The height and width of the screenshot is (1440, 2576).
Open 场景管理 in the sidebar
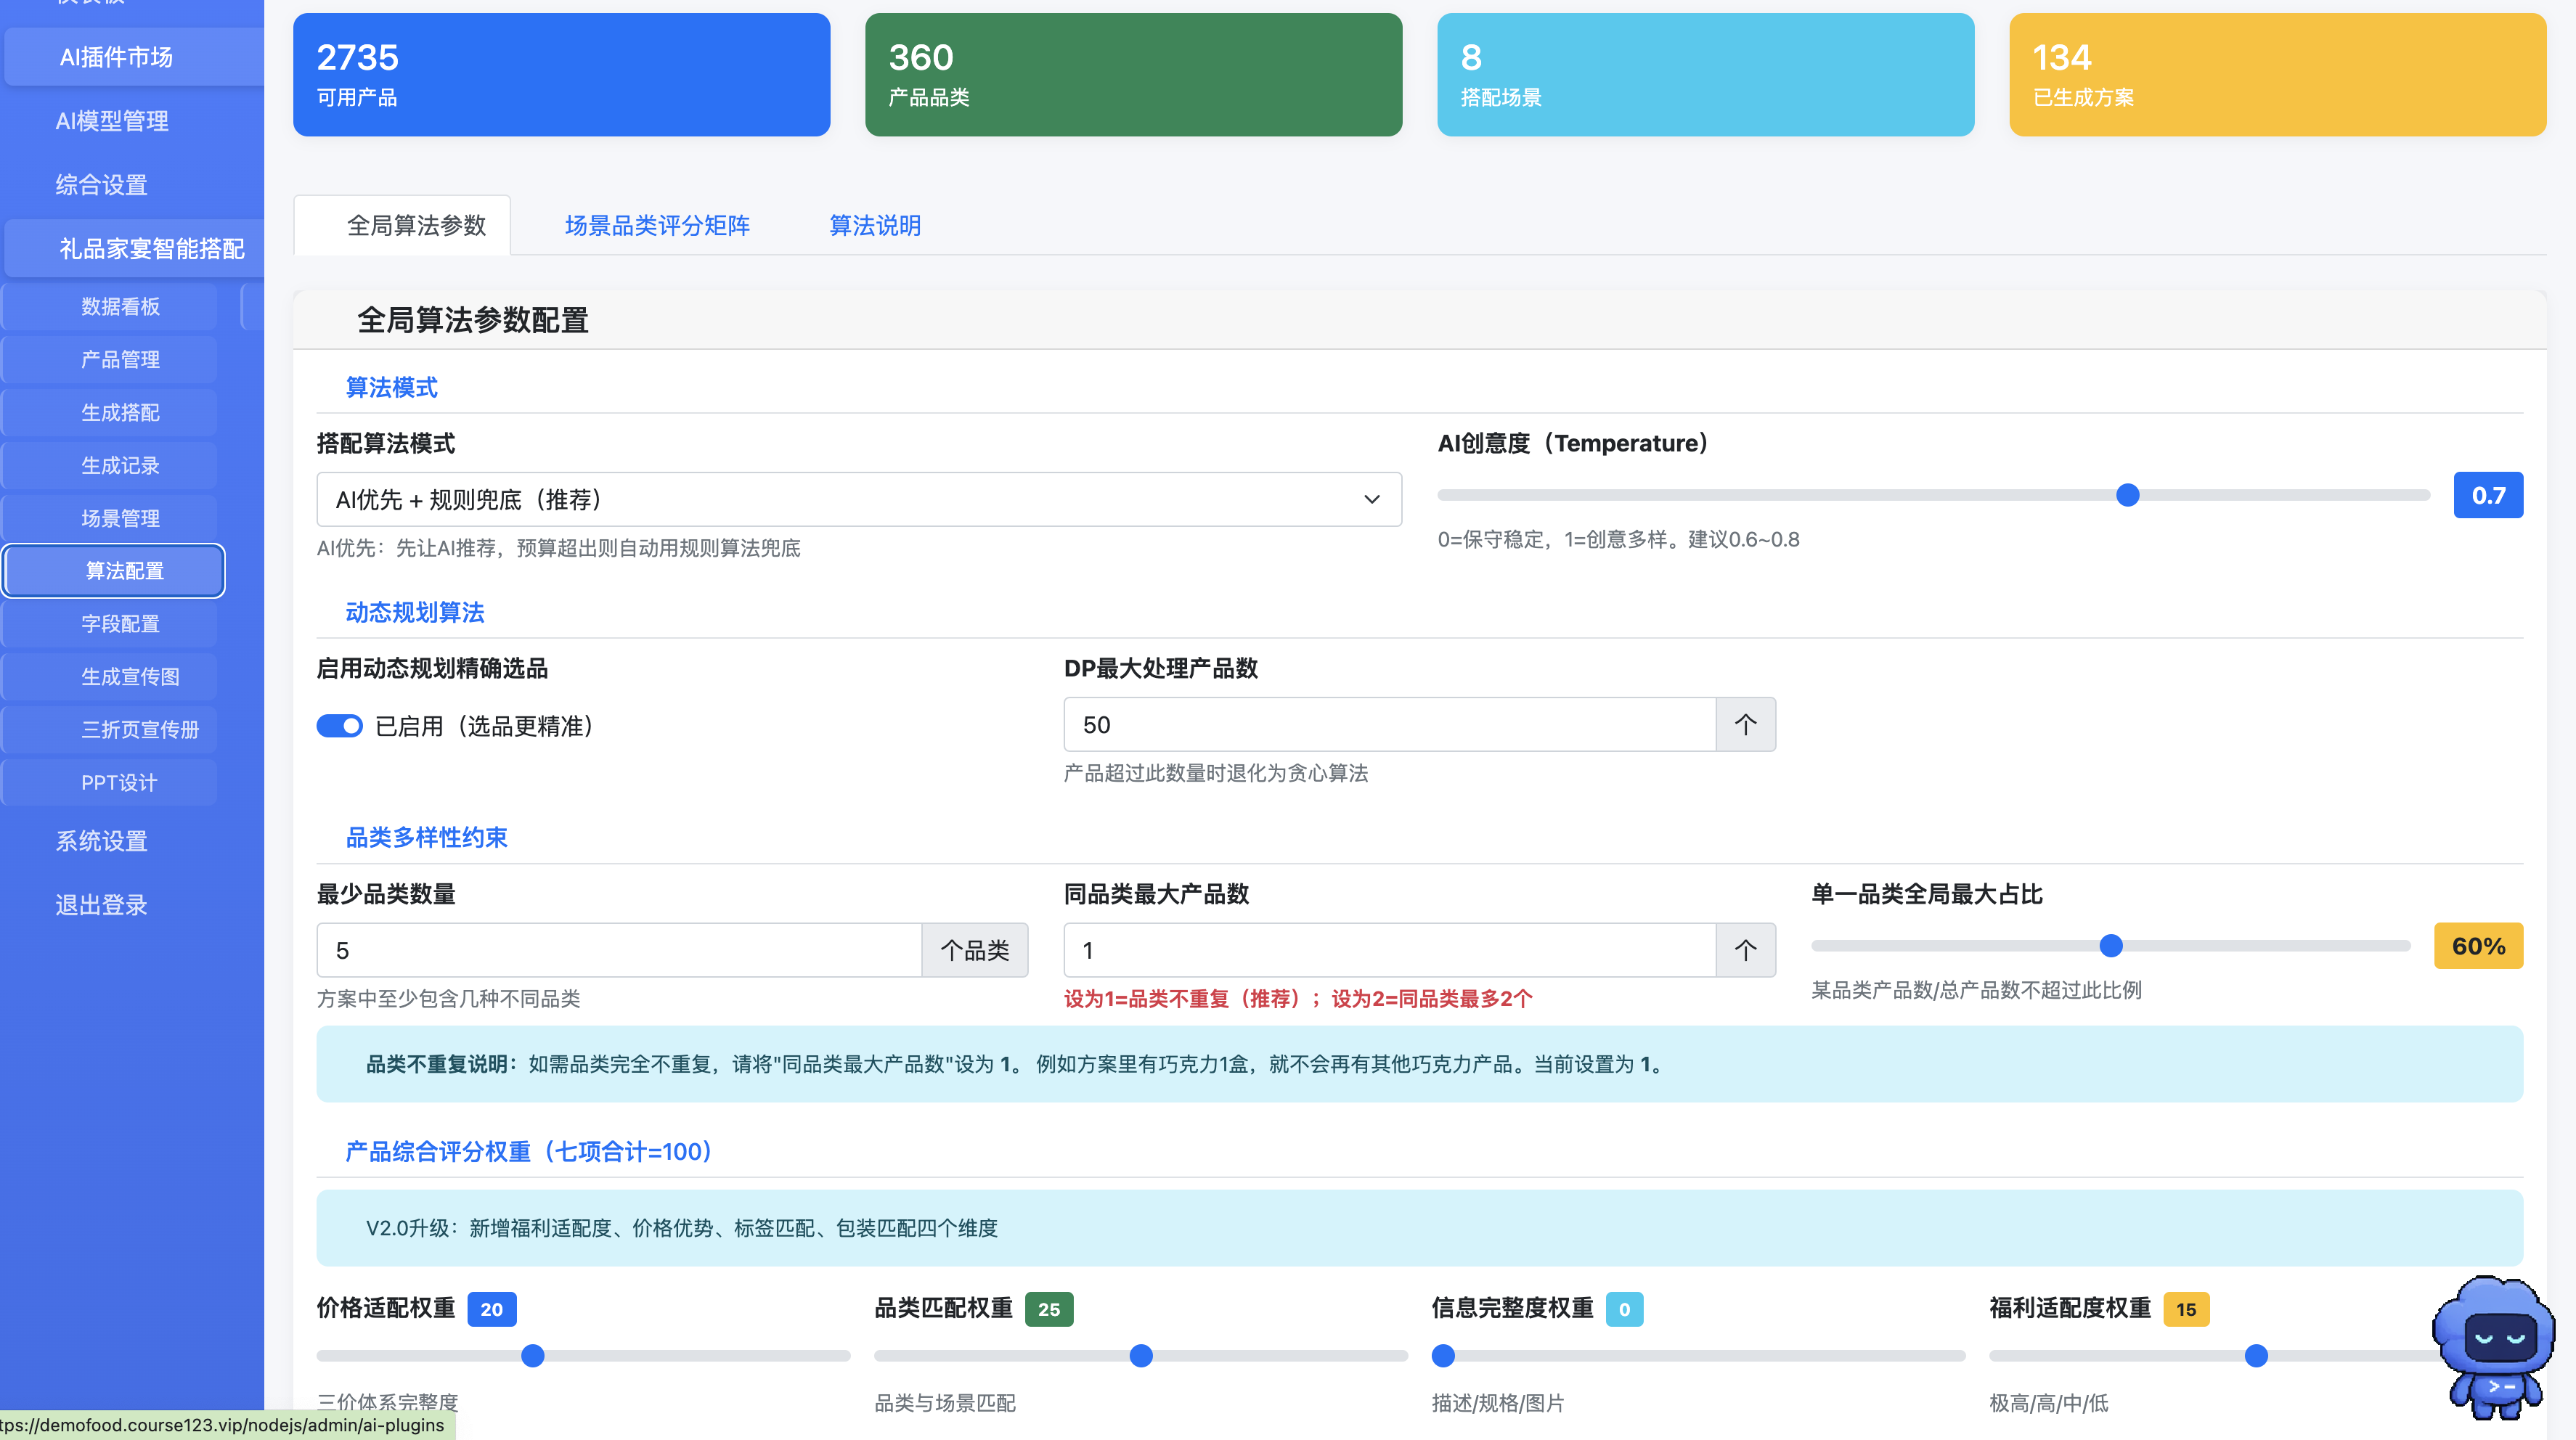tap(110, 518)
